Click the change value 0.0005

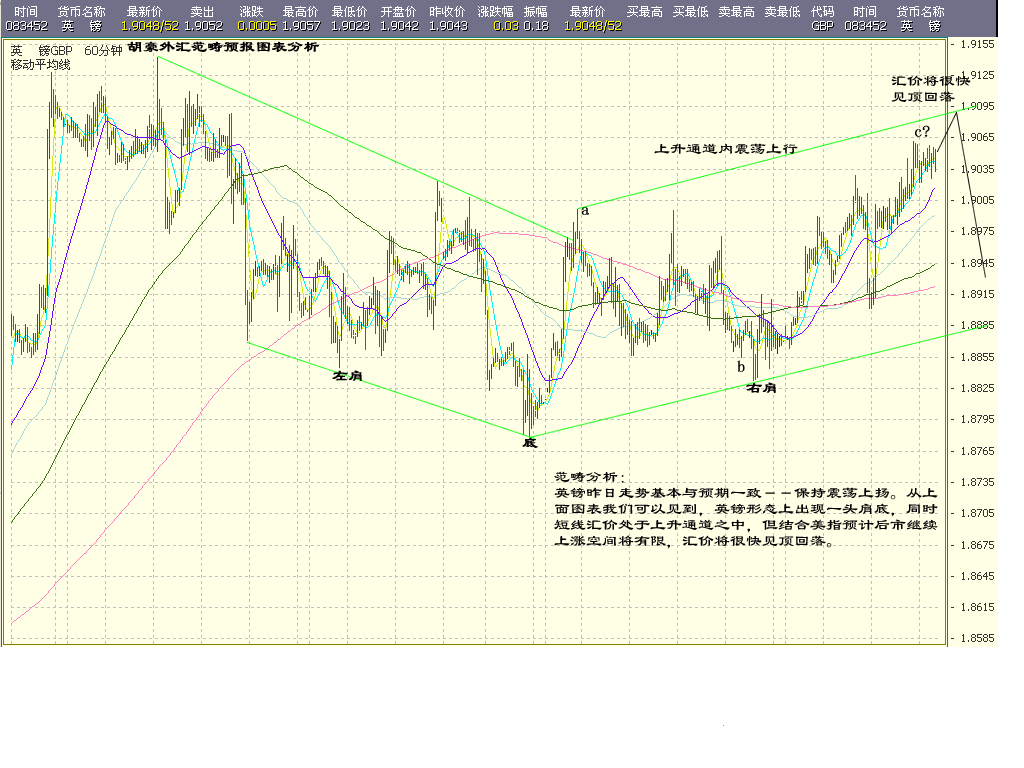pos(257,26)
